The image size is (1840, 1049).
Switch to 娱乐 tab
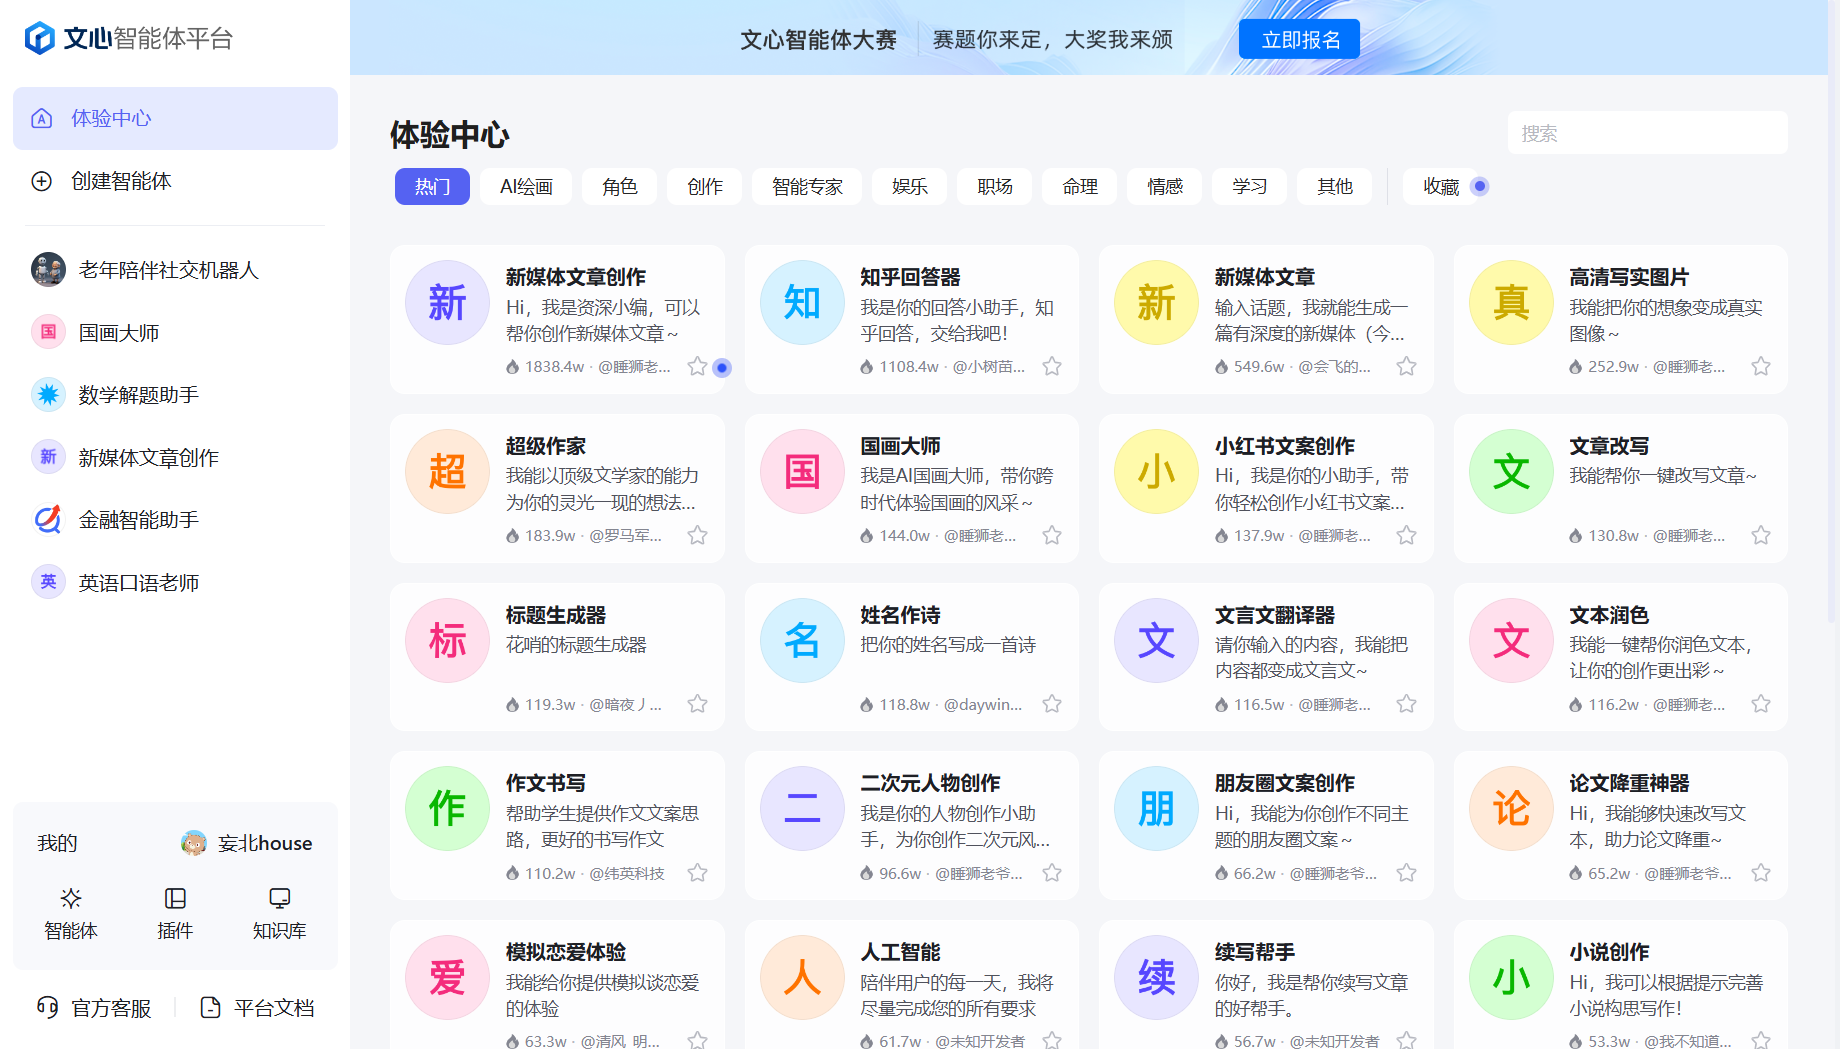pos(910,186)
